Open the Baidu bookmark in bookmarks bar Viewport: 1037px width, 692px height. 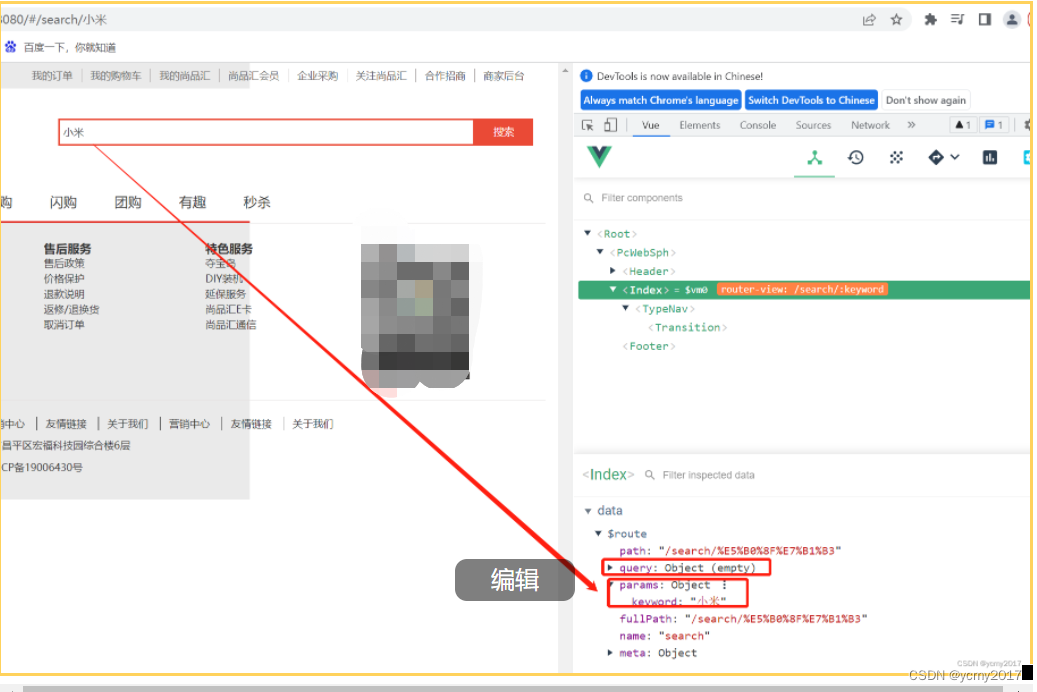coord(60,47)
